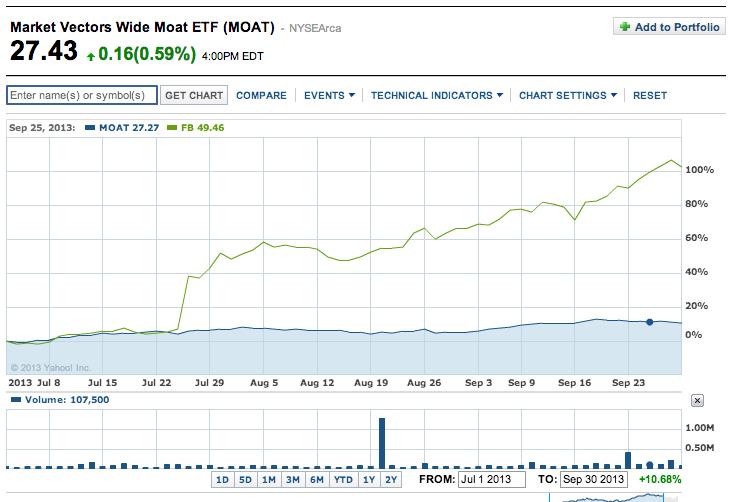Click the Sep 23 date axis label
Image resolution: width=735 pixels, height=502 pixels.
[x=628, y=383]
